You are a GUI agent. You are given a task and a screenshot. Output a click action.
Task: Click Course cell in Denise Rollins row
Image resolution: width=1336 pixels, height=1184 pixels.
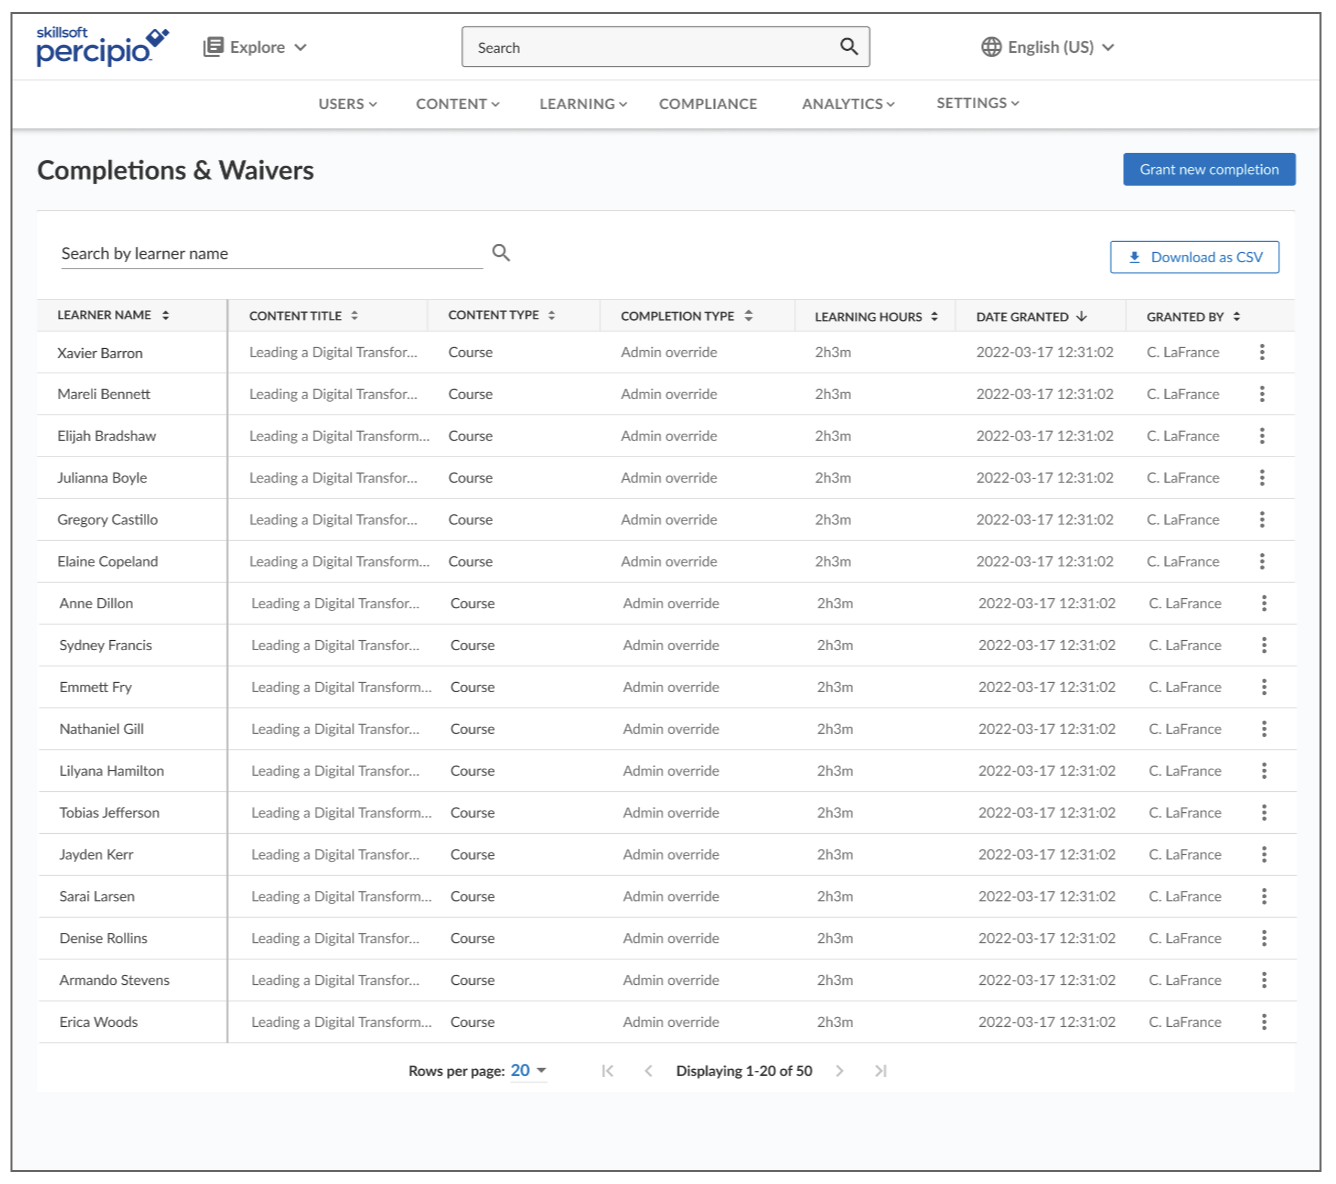click(473, 938)
